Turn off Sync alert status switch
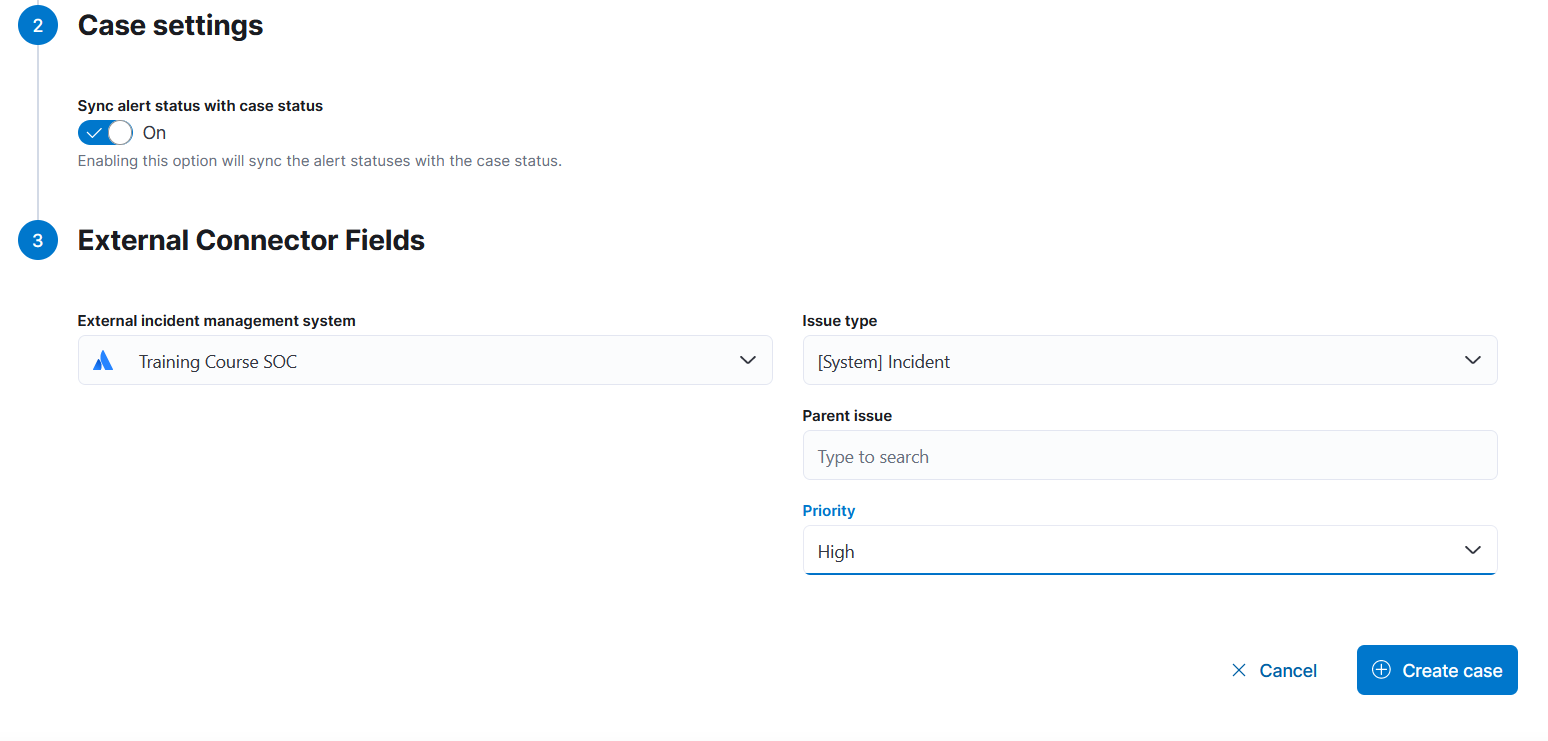The image size is (1548, 741). pos(105,133)
